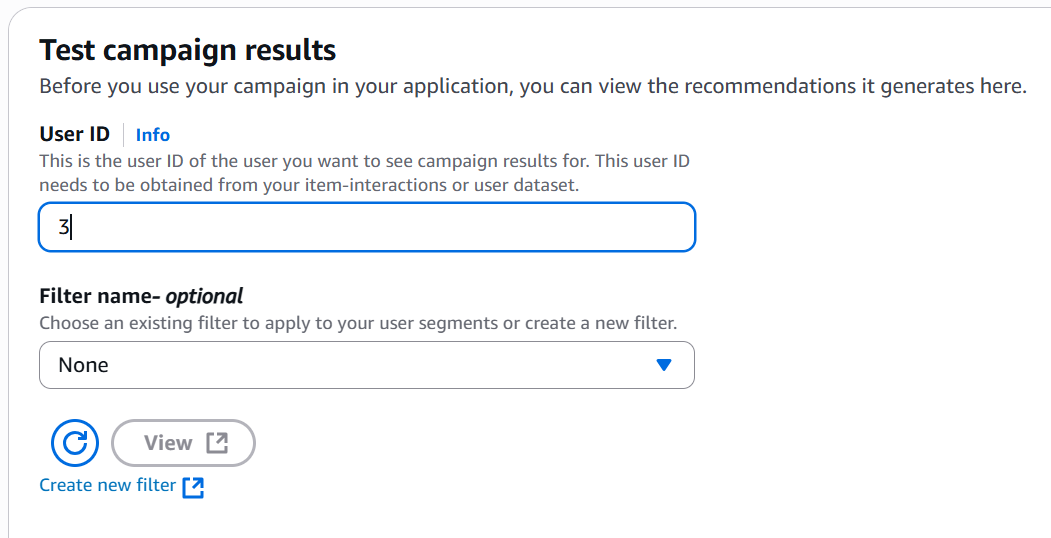This screenshot has height=538, width=1051.
Task: Click the 'Choose an existing filter' description
Action: click(358, 323)
